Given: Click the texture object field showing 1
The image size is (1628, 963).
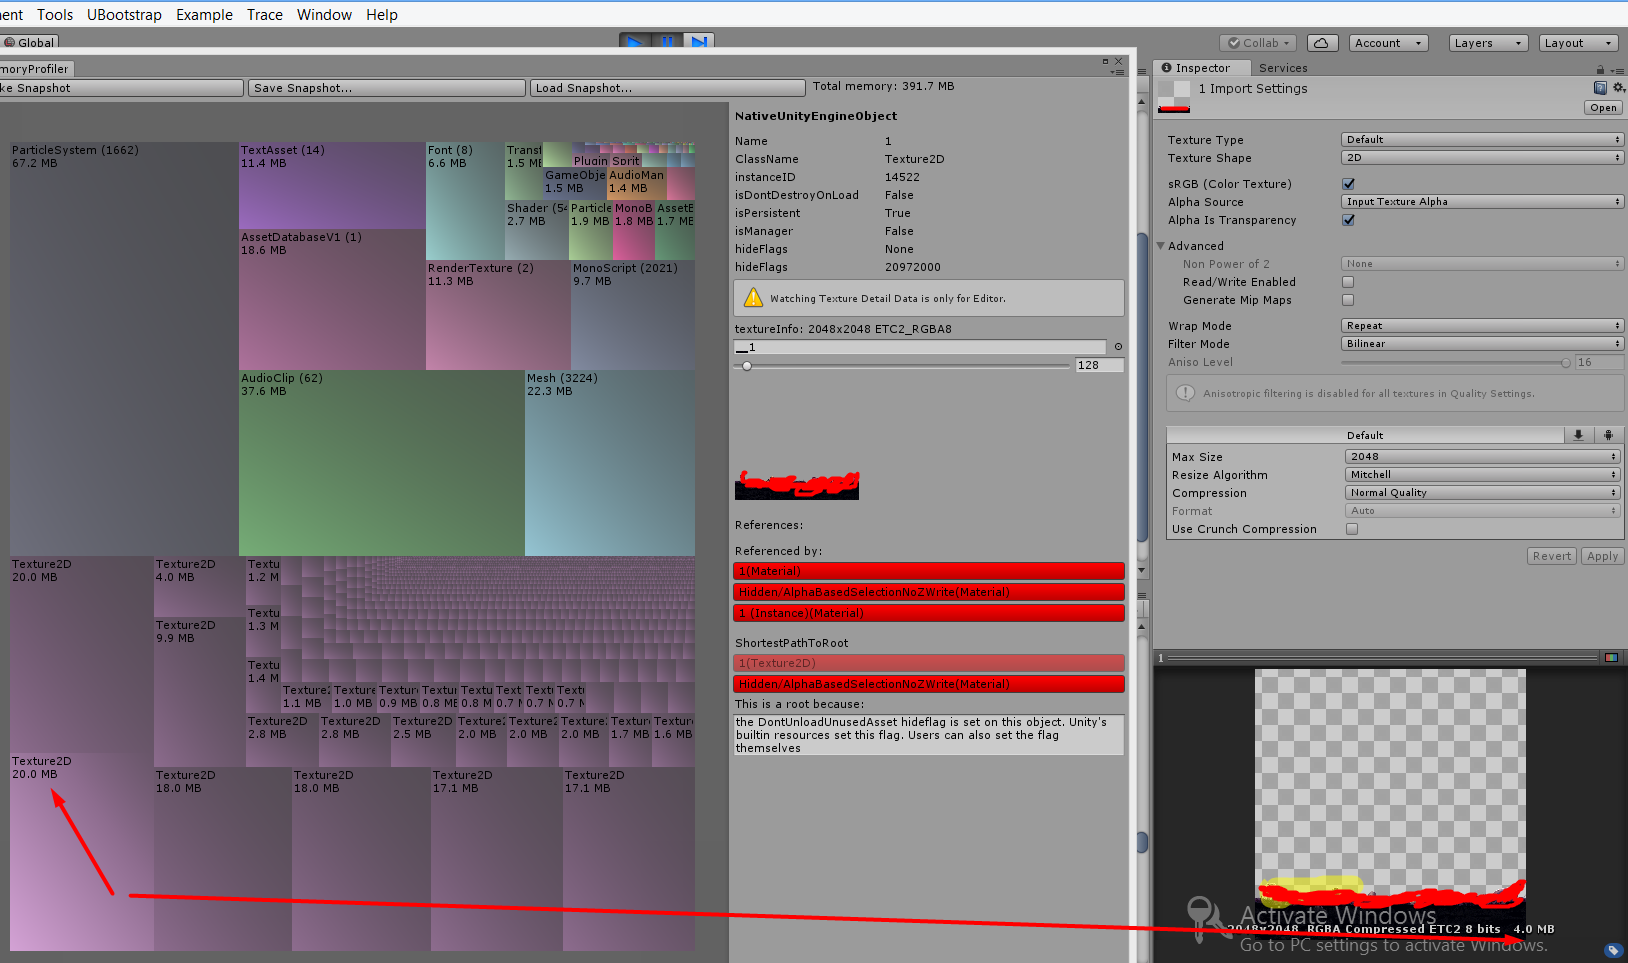Looking at the screenshot, I should coord(920,347).
